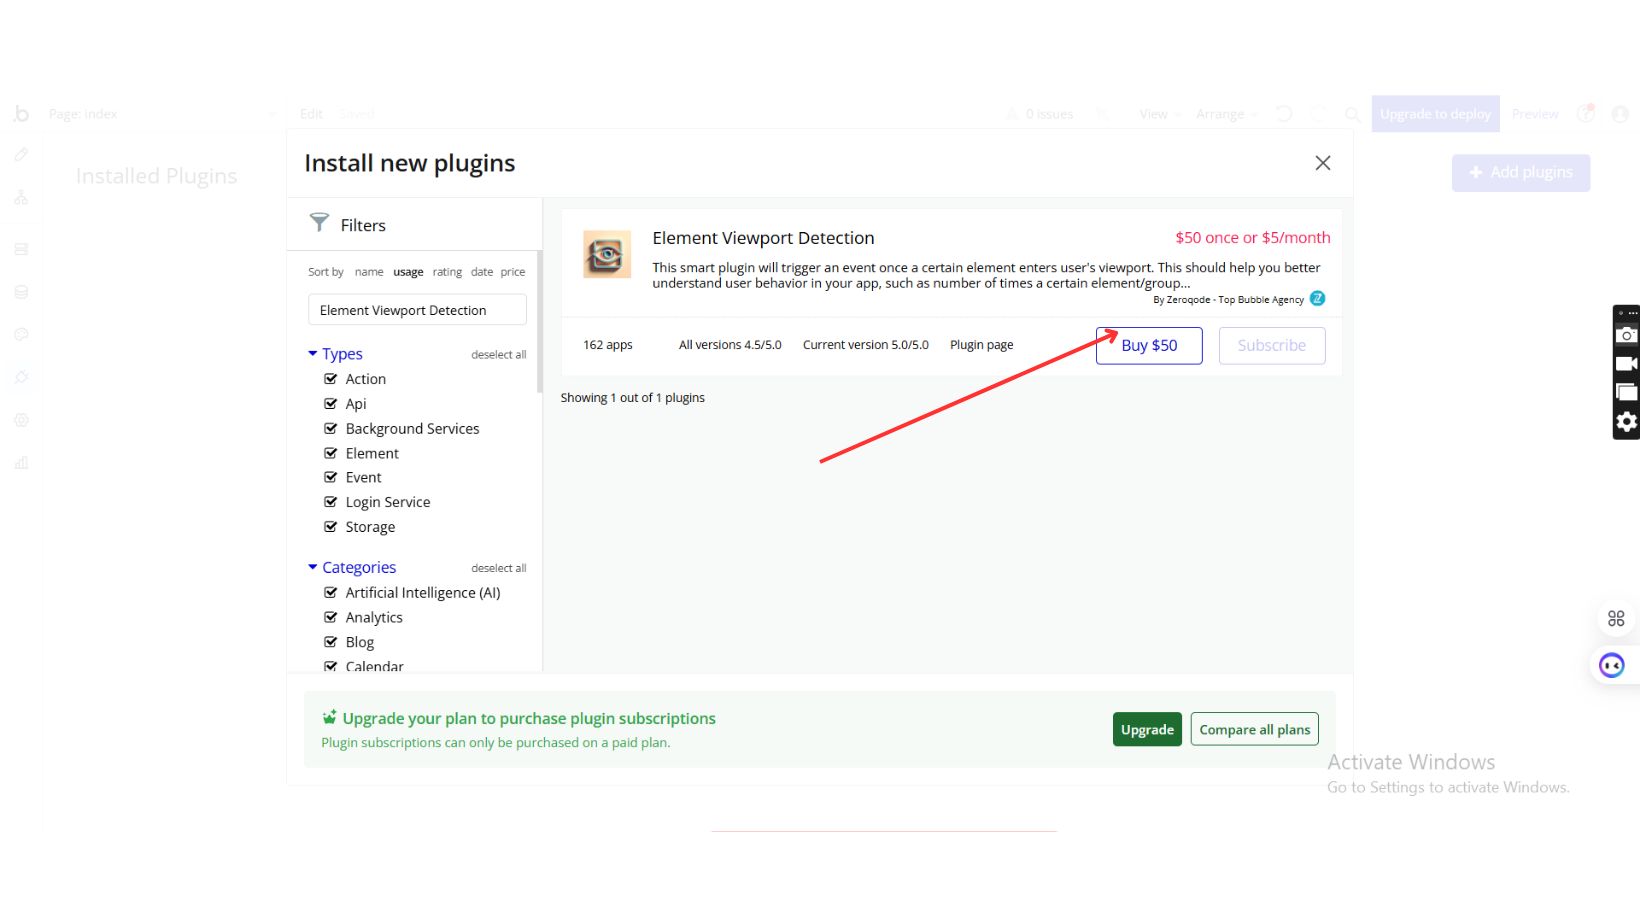Image resolution: width=1640 pixels, height=924 pixels.
Task: Click the plugin search field with Element Viewport Detection
Action: [x=417, y=310]
